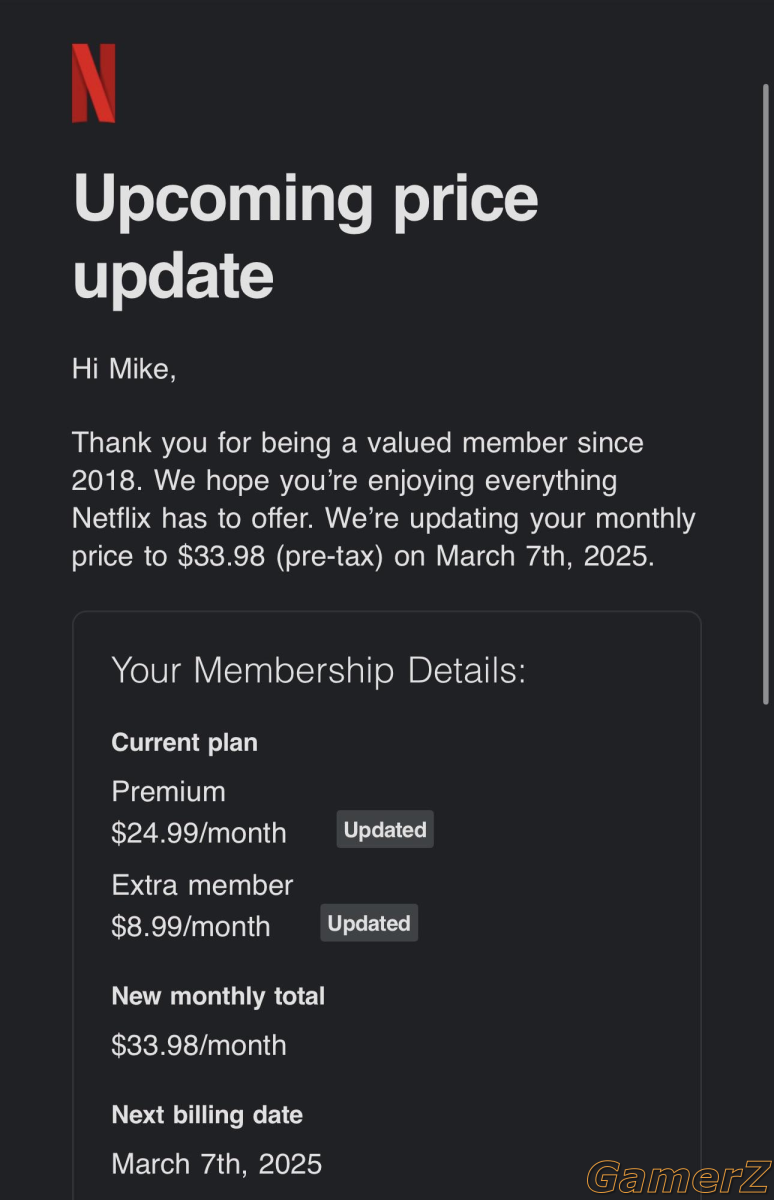Click the Current plan label
The image size is (774, 1200).
pyautogui.click(x=185, y=743)
